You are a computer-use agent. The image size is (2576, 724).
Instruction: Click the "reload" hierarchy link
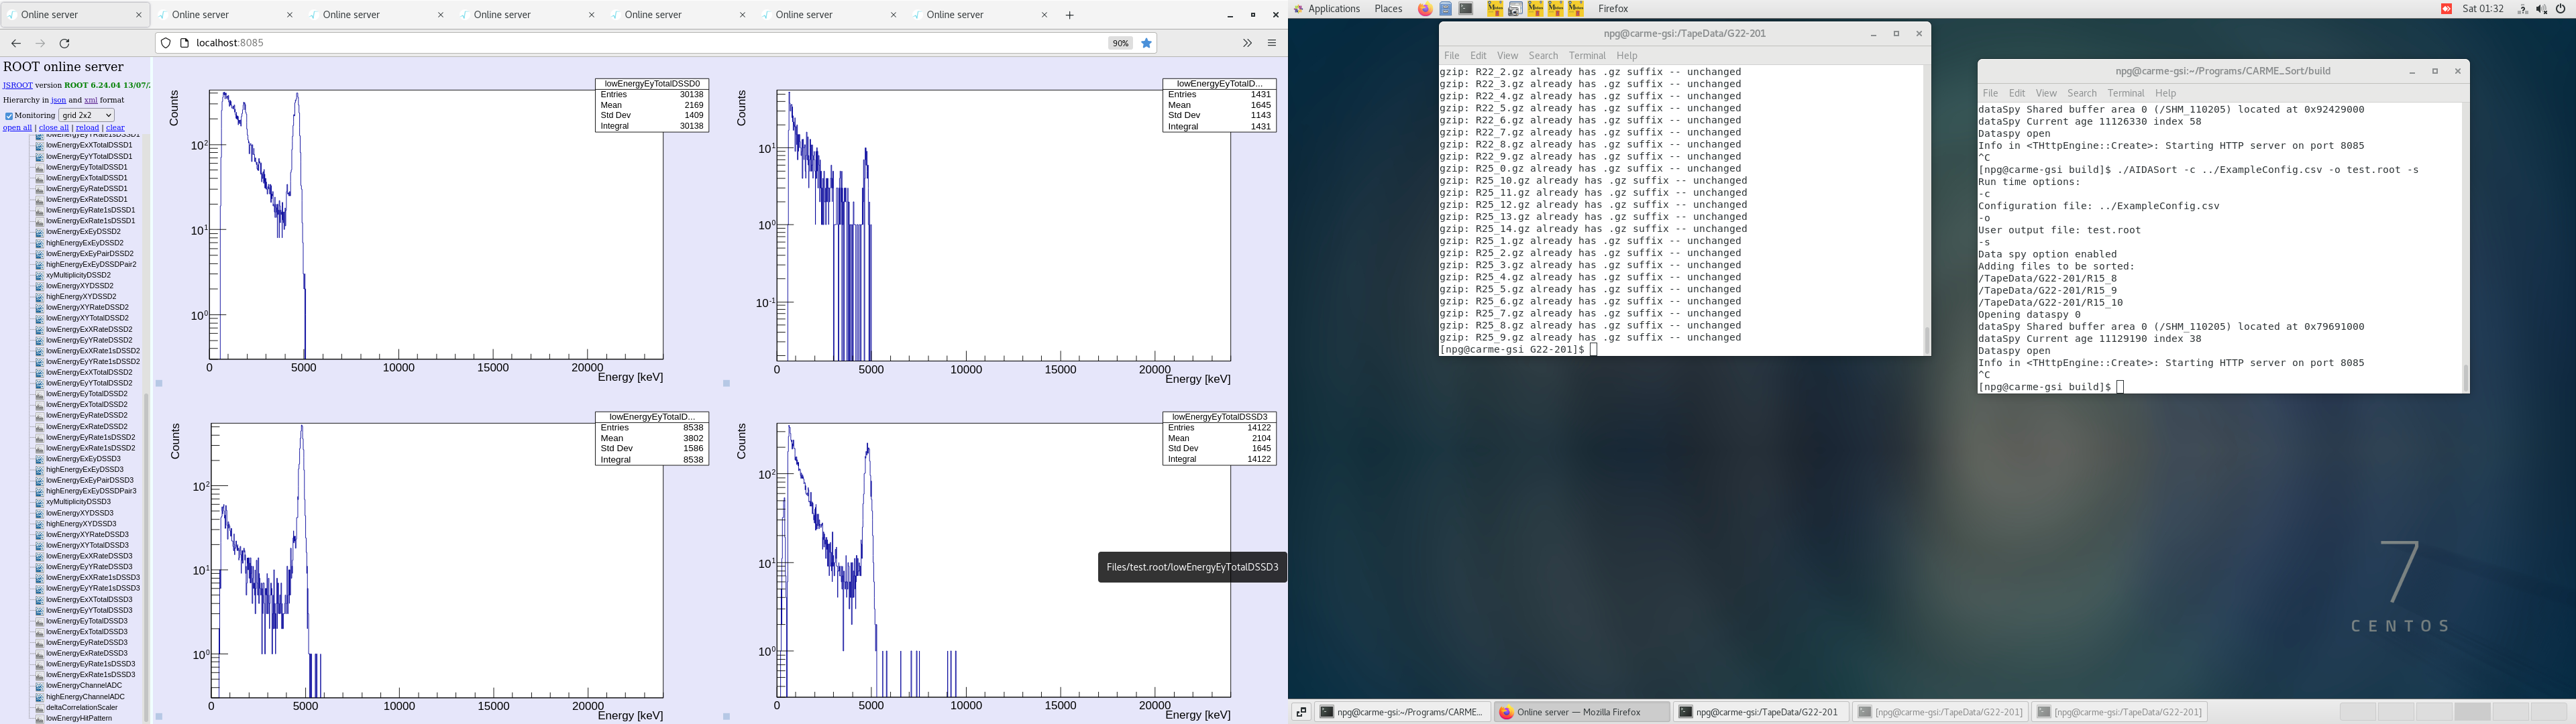88,128
